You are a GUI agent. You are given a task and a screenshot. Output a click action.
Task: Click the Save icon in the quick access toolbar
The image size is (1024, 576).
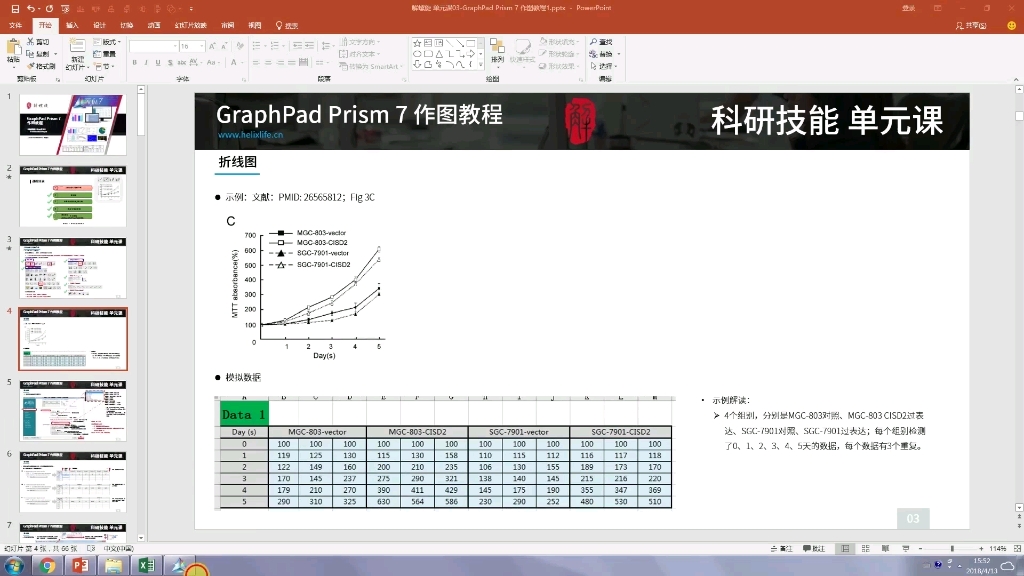15,8
